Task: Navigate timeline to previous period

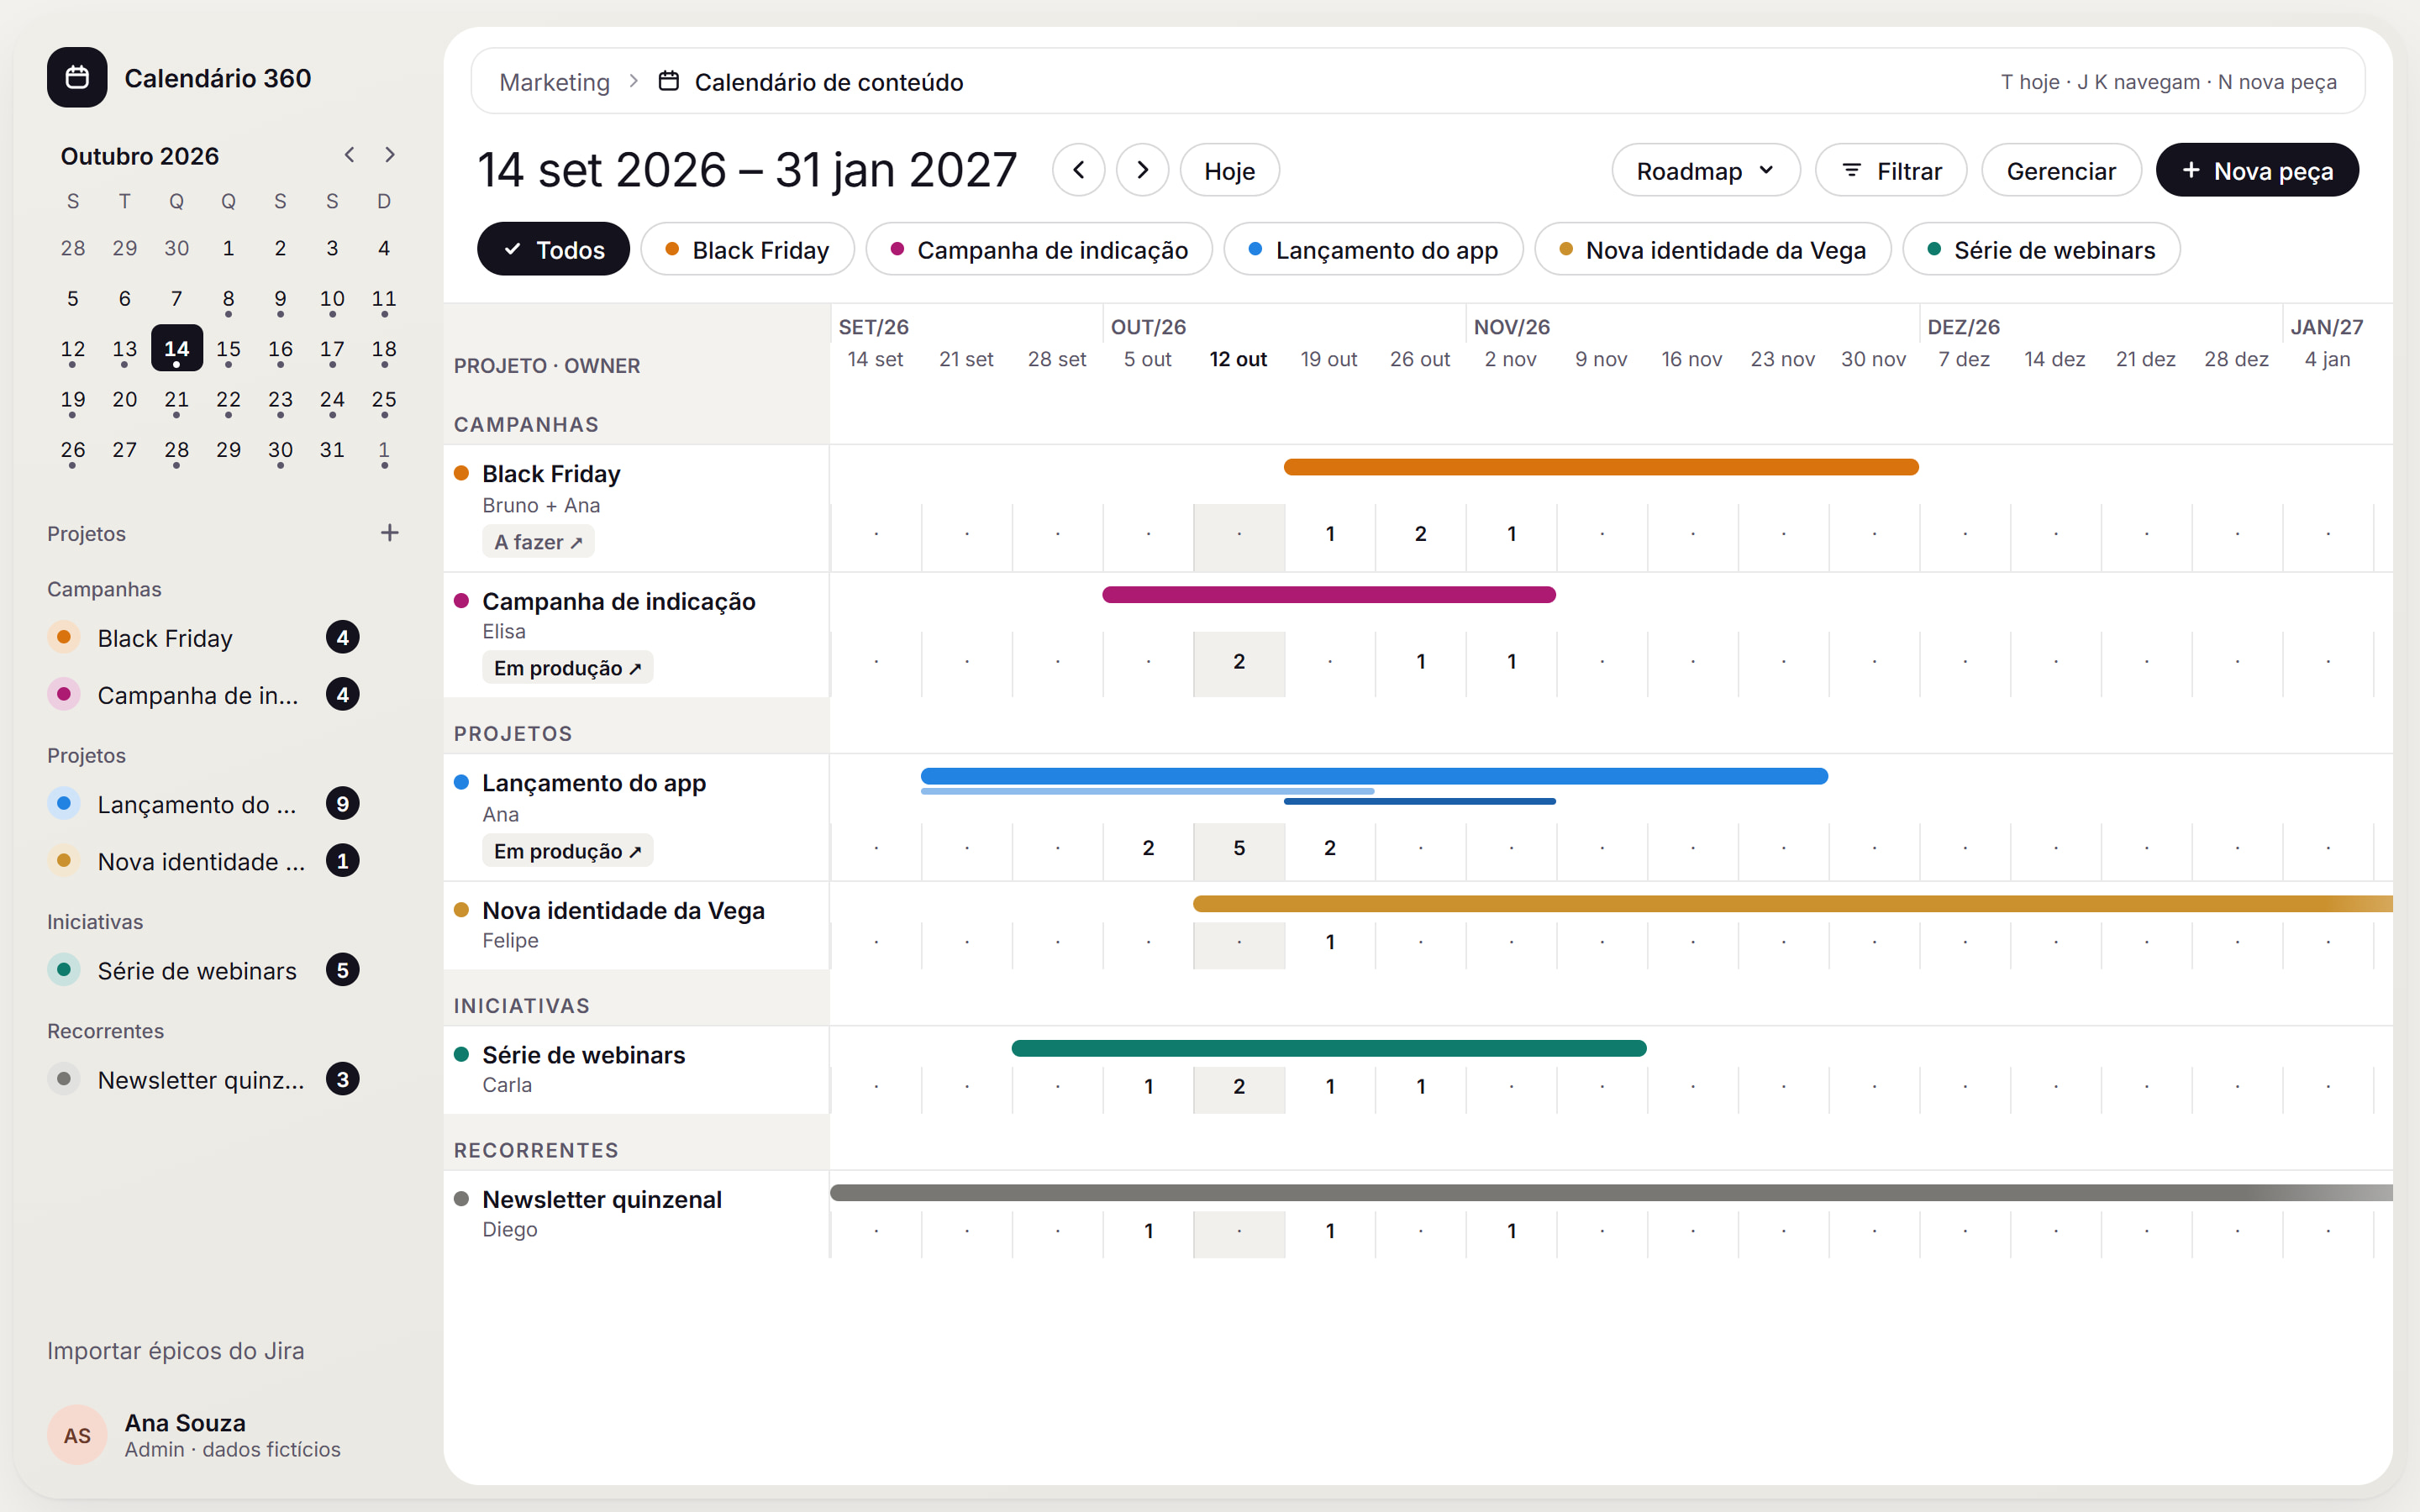Action: point(1078,170)
